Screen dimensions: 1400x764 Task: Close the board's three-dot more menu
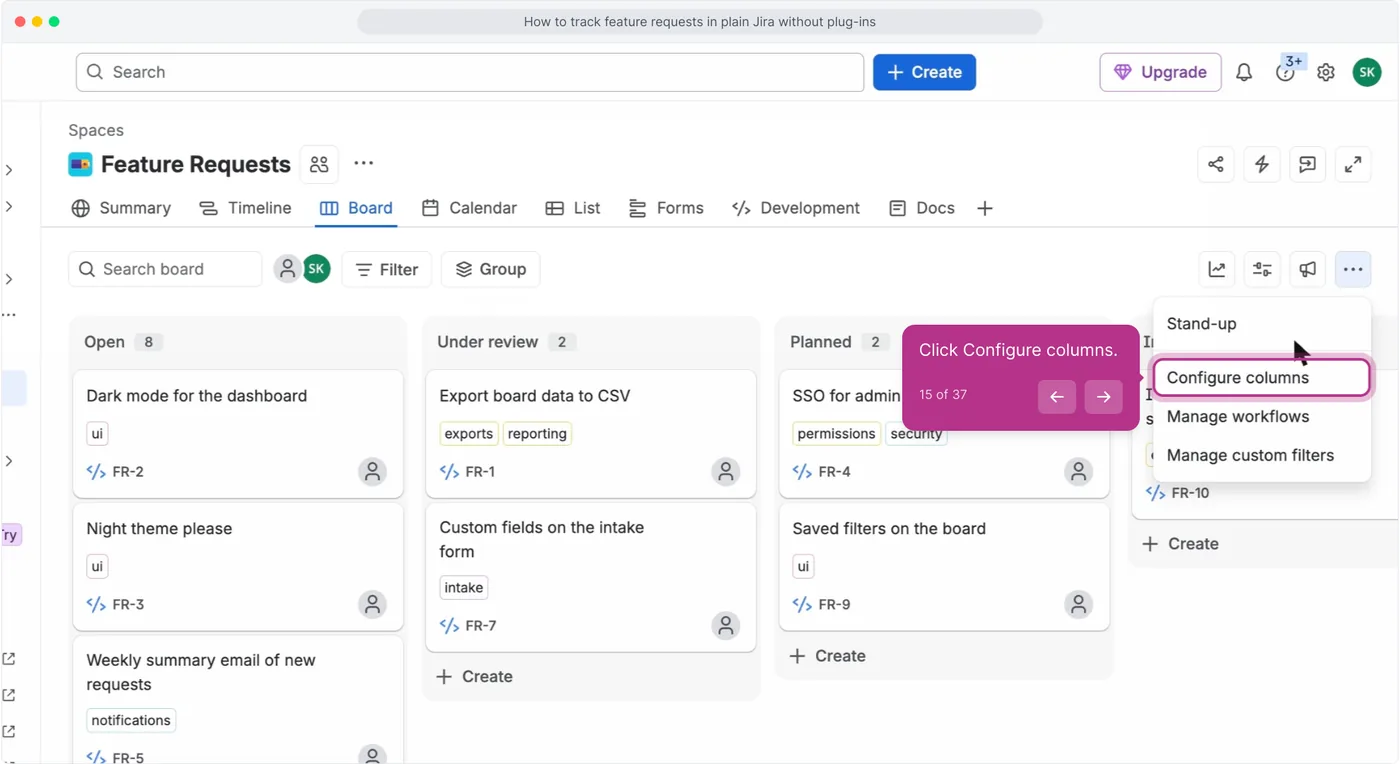tap(1353, 269)
